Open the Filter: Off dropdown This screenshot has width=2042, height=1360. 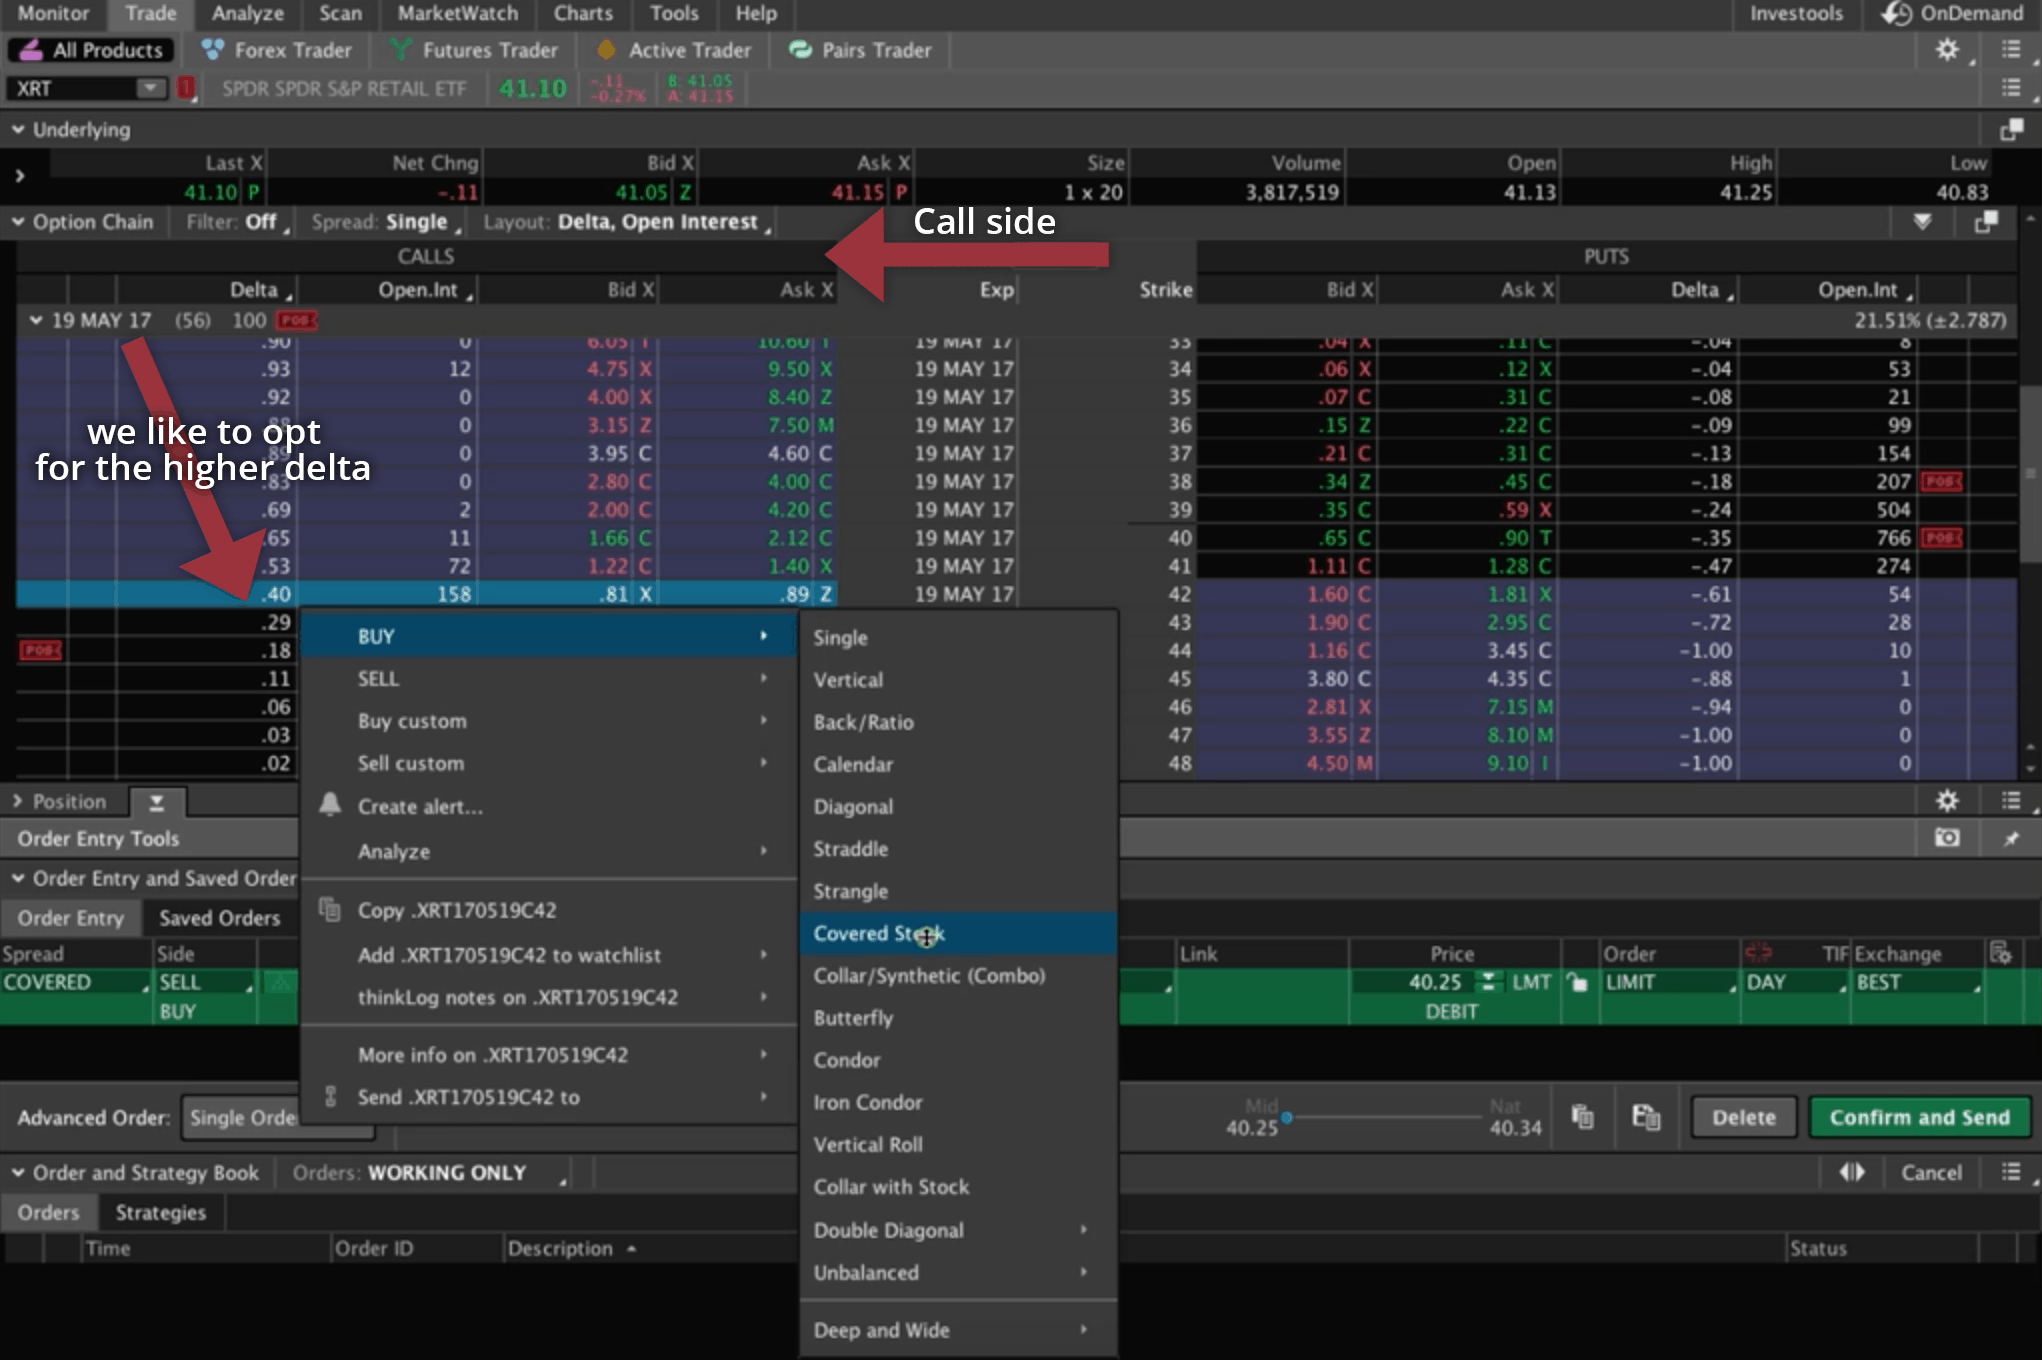coord(238,222)
